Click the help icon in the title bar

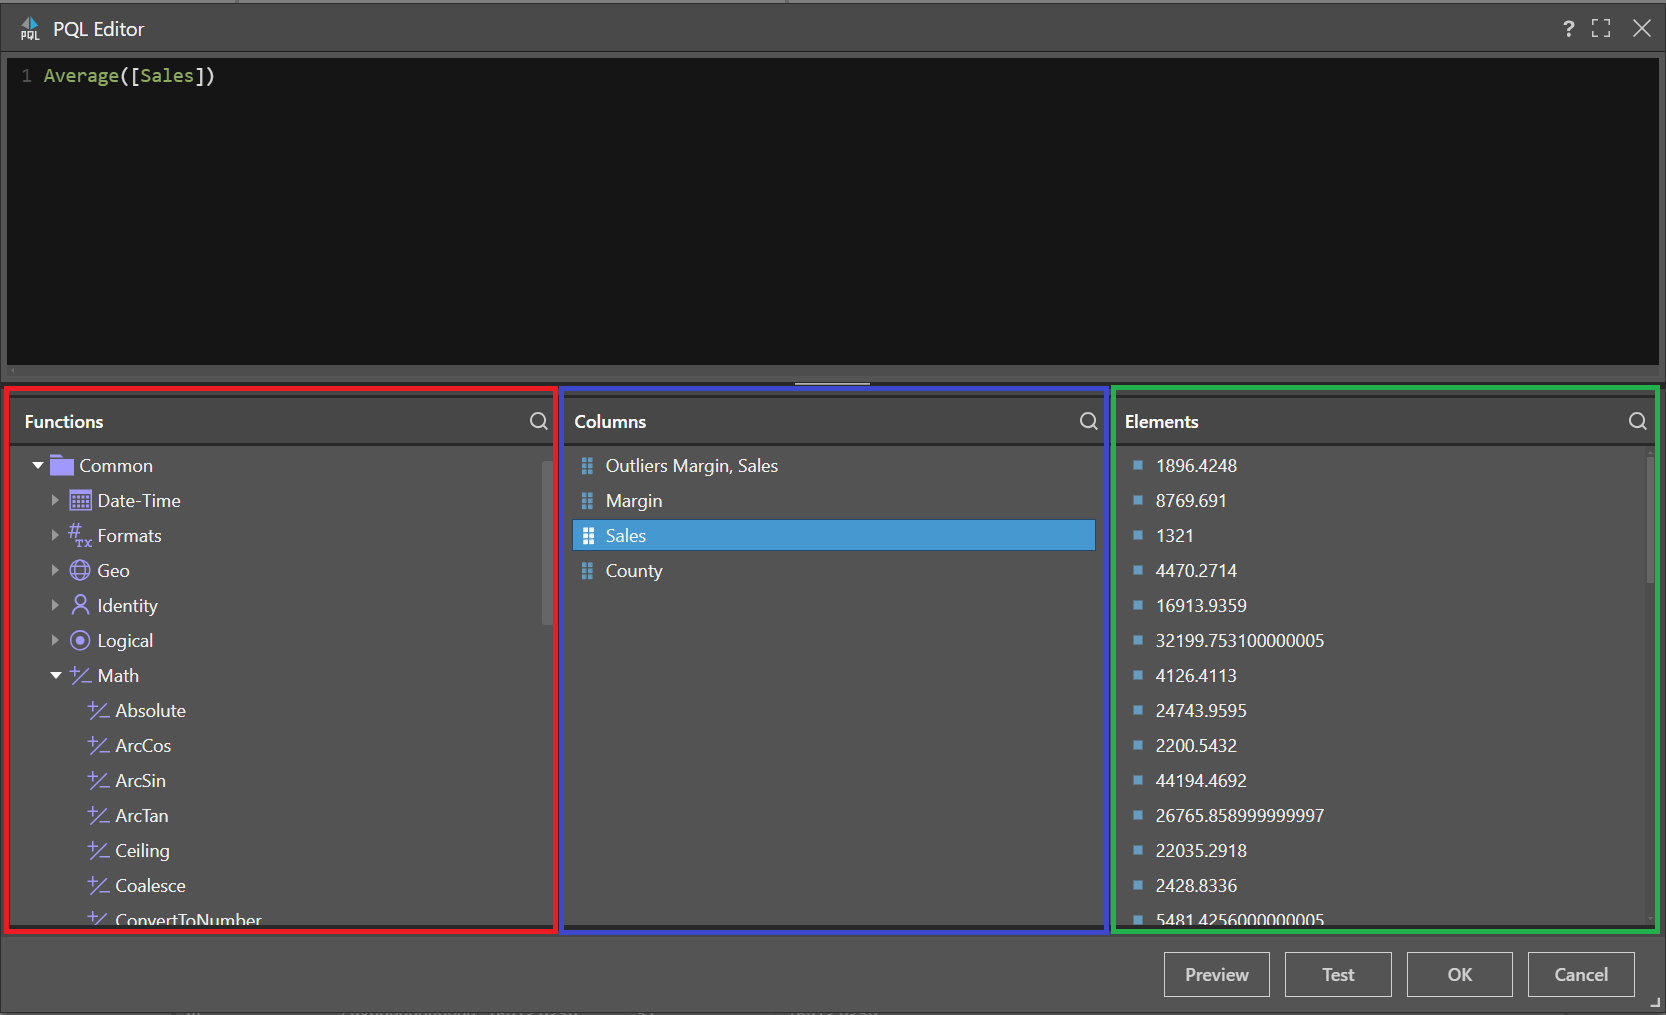pos(1568,28)
